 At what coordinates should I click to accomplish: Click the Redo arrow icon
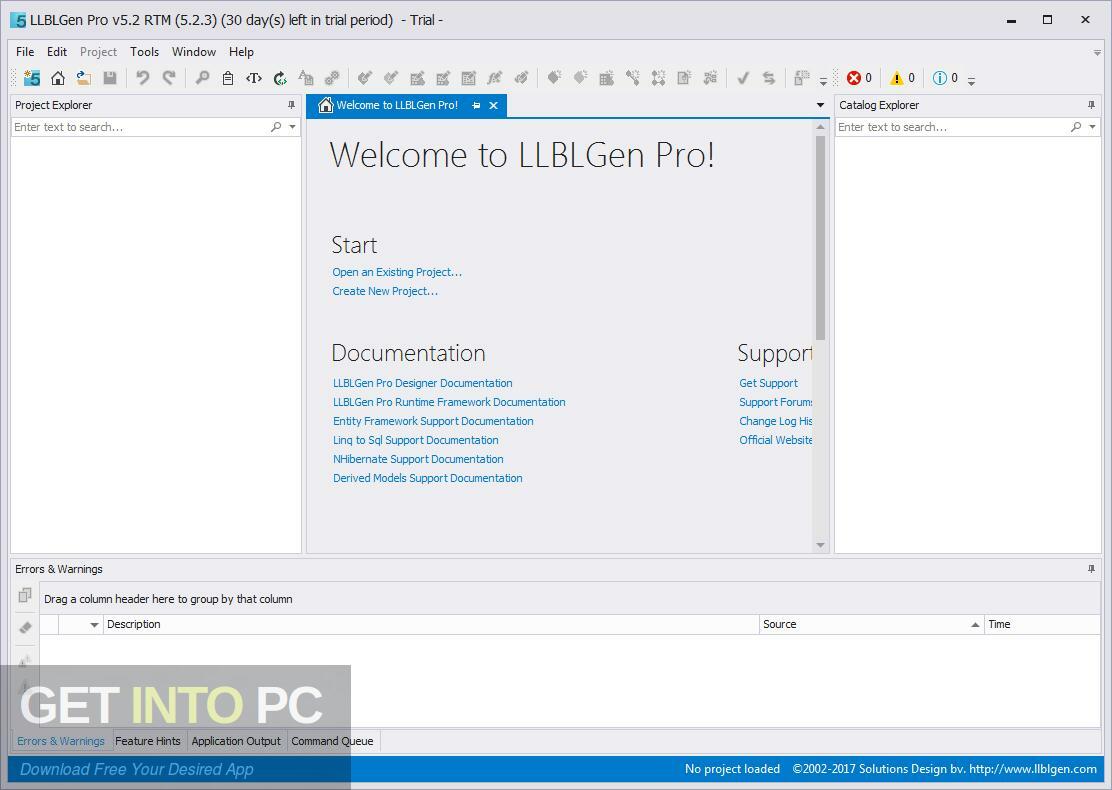pyautogui.click(x=169, y=78)
